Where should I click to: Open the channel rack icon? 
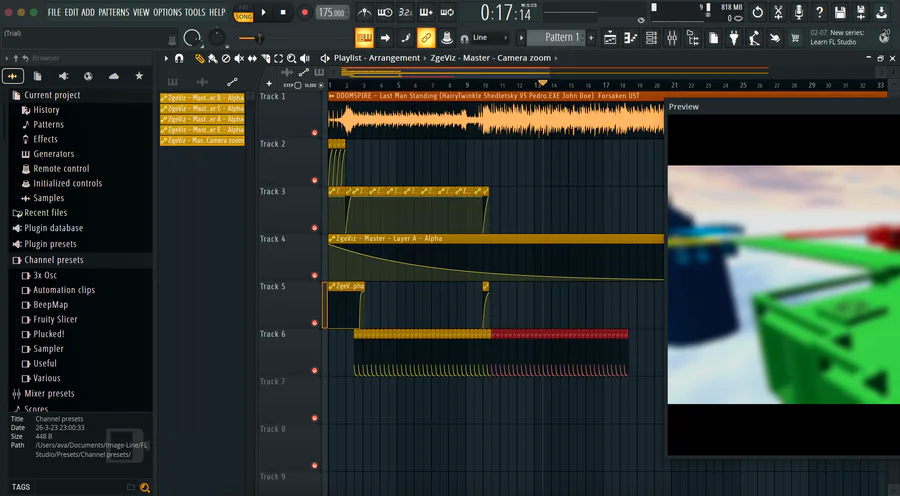click(x=651, y=38)
